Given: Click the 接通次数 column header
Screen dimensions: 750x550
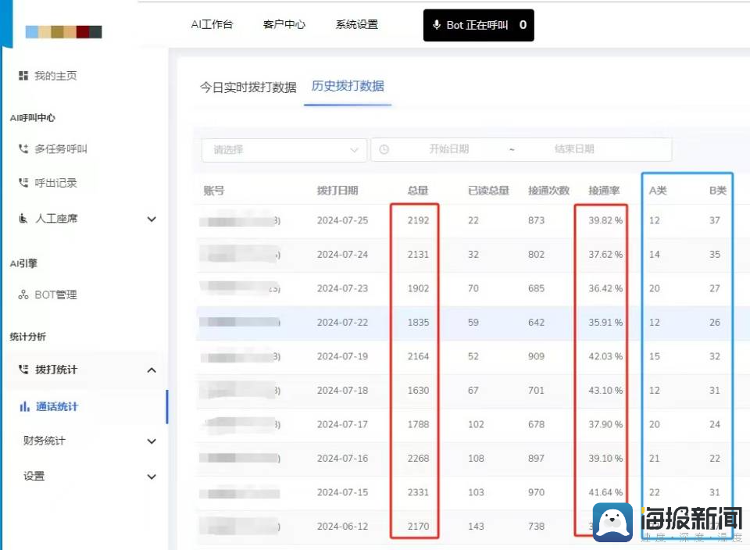Looking at the screenshot, I should tap(549, 191).
